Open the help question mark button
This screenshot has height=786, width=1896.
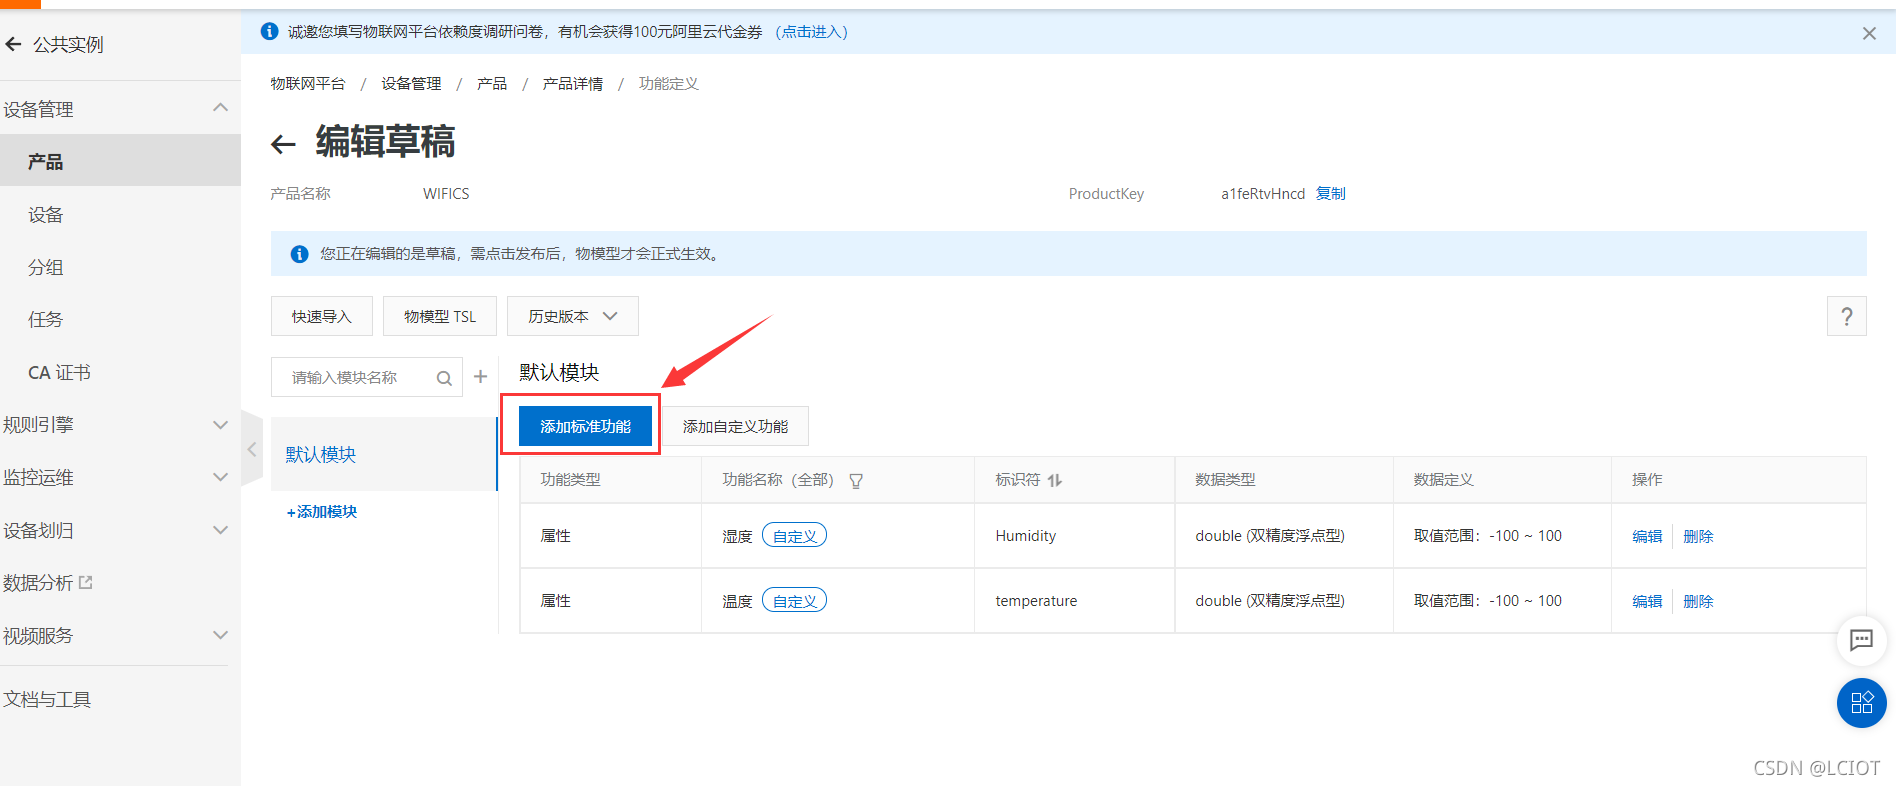point(1846,317)
